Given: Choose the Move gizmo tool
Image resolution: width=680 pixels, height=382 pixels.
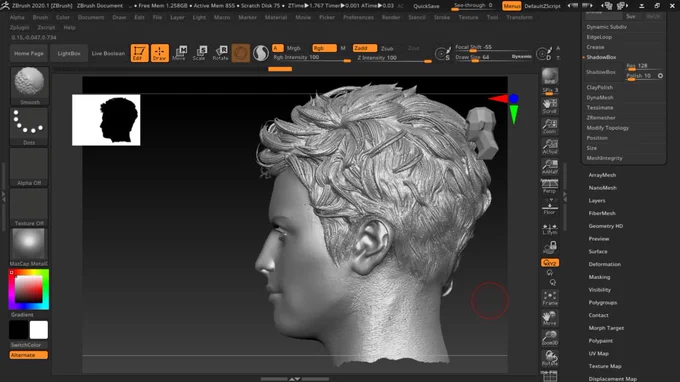Looking at the screenshot, I should pyautogui.click(x=180, y=53).
